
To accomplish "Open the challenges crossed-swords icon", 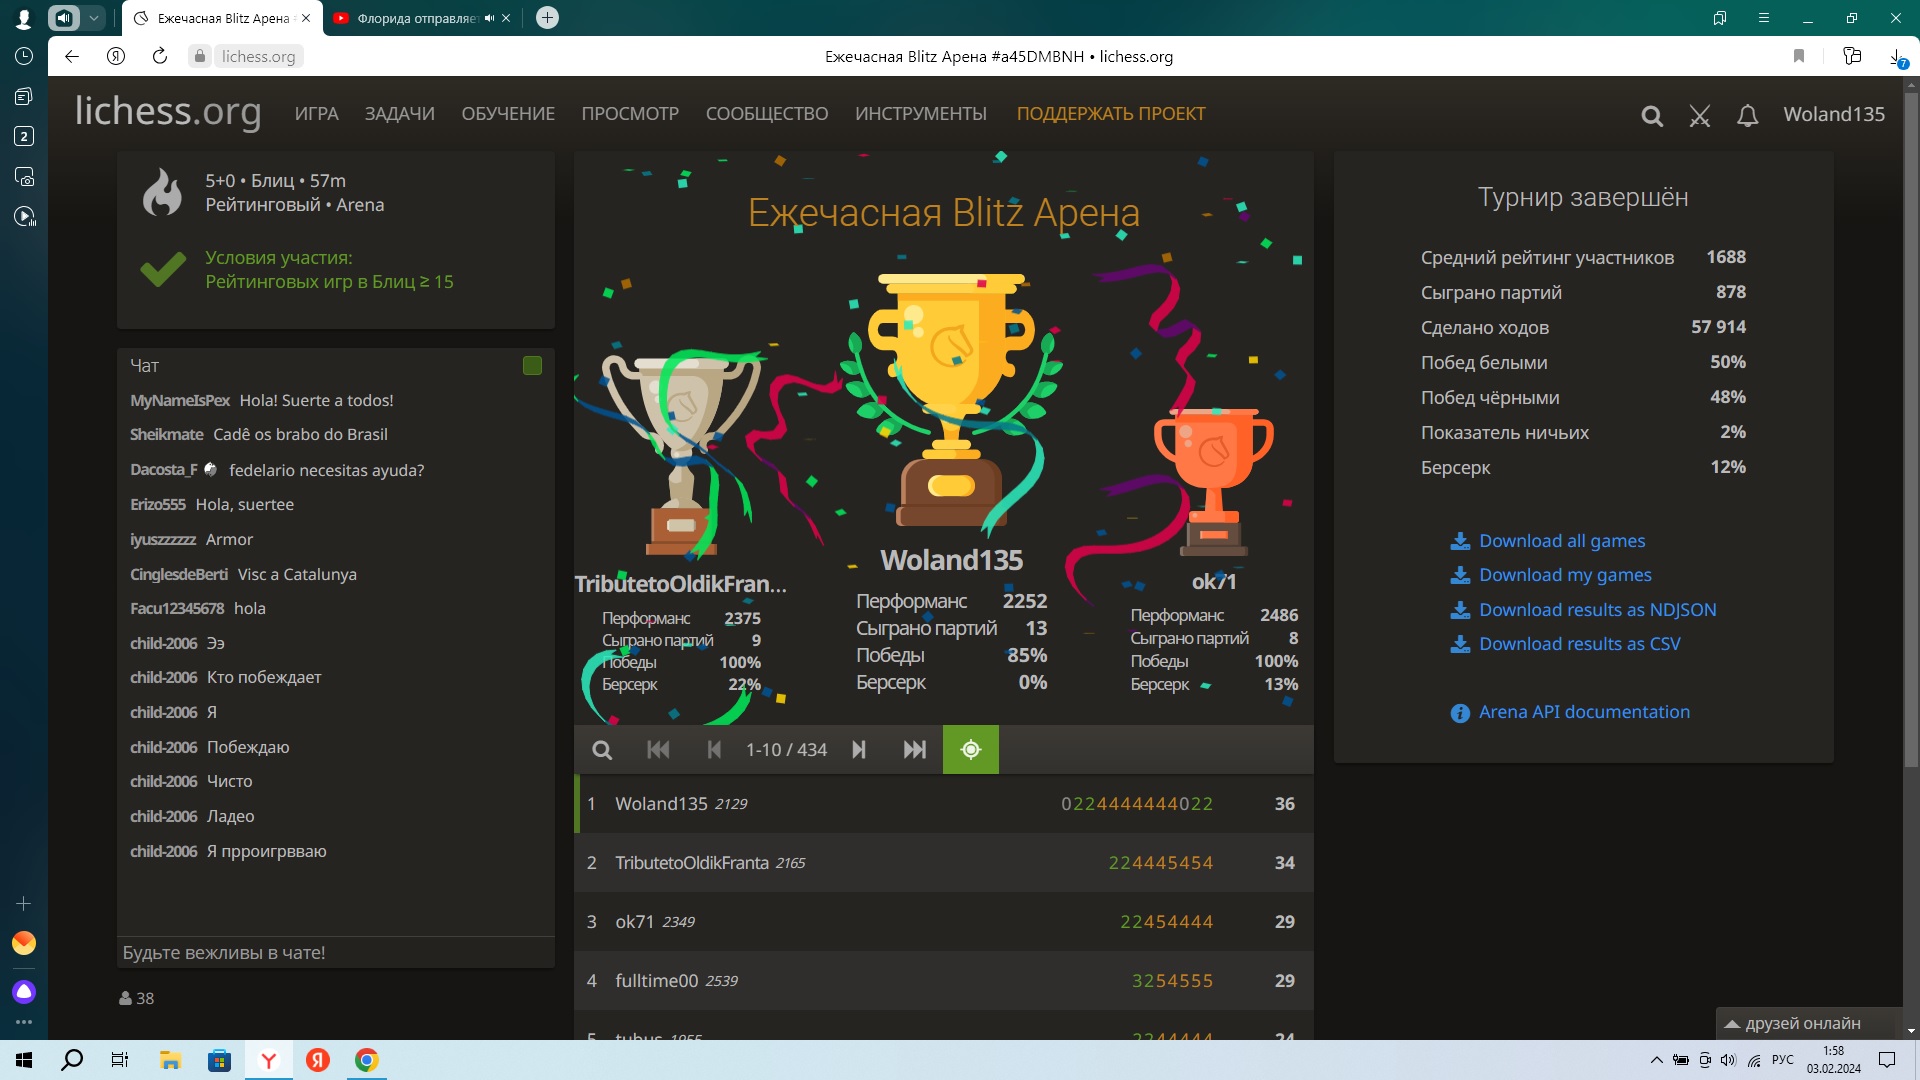I will [1700, 116].
